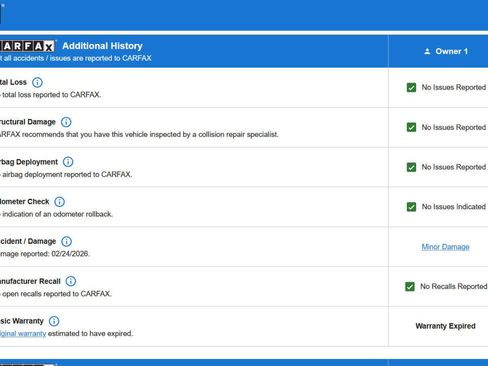Click green checkmark in Structural Damage row

(x=411, y=127)
